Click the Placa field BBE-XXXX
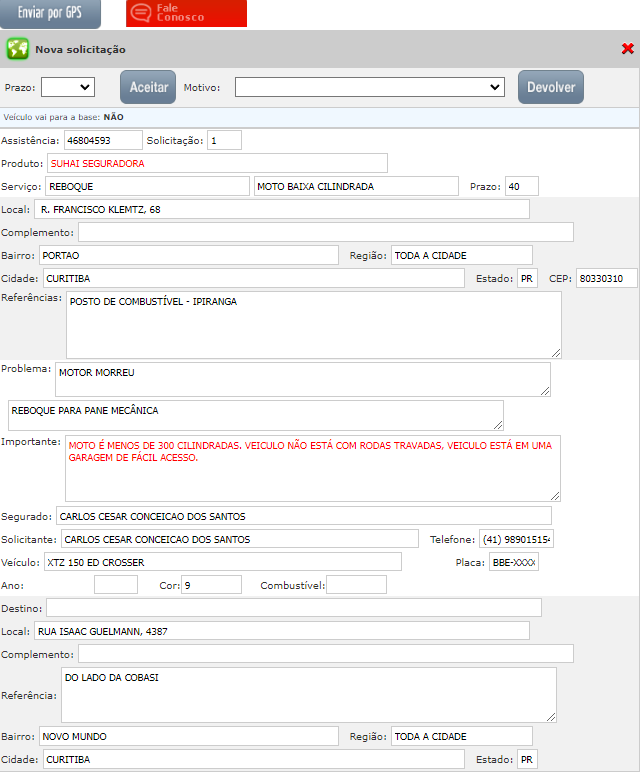 tap(514, 562)
